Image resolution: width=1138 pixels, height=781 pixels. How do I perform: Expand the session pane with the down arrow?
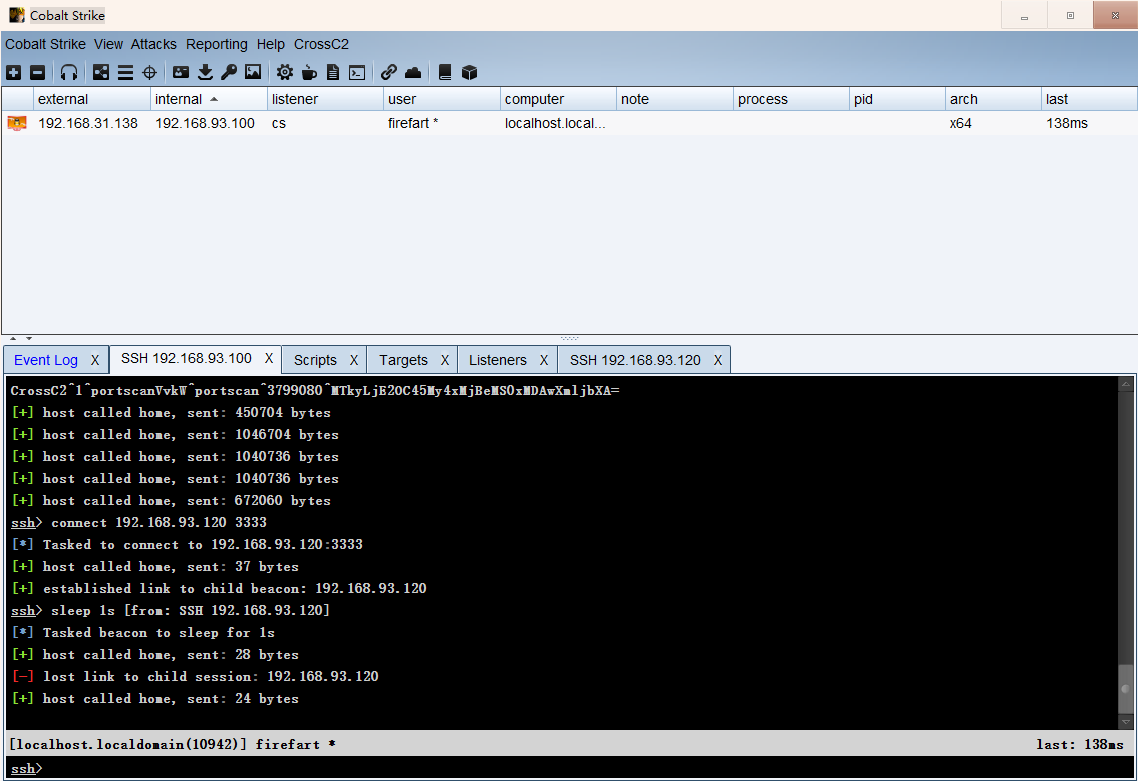pyautogui.click(x=29, y=338)
